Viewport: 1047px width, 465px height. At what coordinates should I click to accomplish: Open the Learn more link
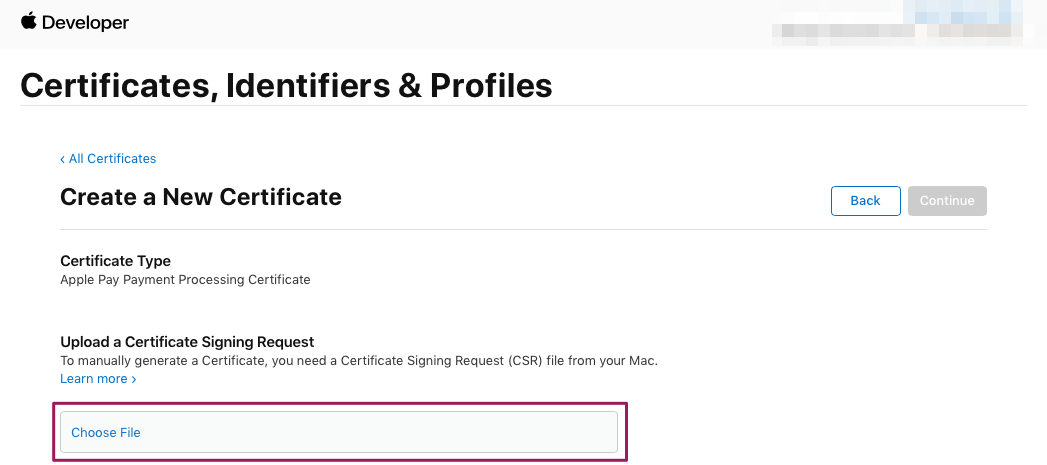[94, 379]
